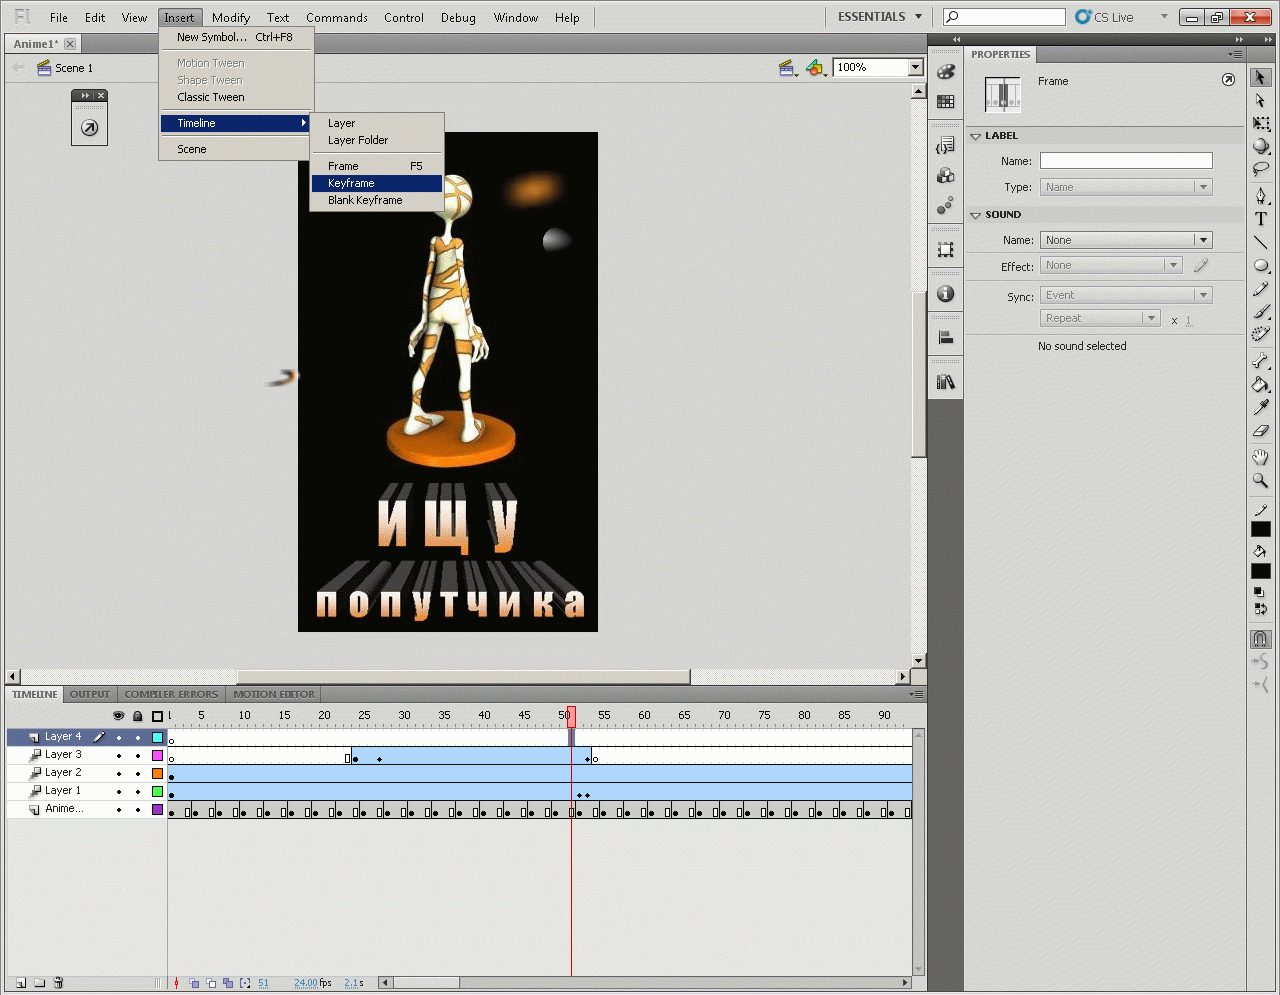Collapse the SOUND section
This screenshot has width=1280, height=995.
click(975, 215)
